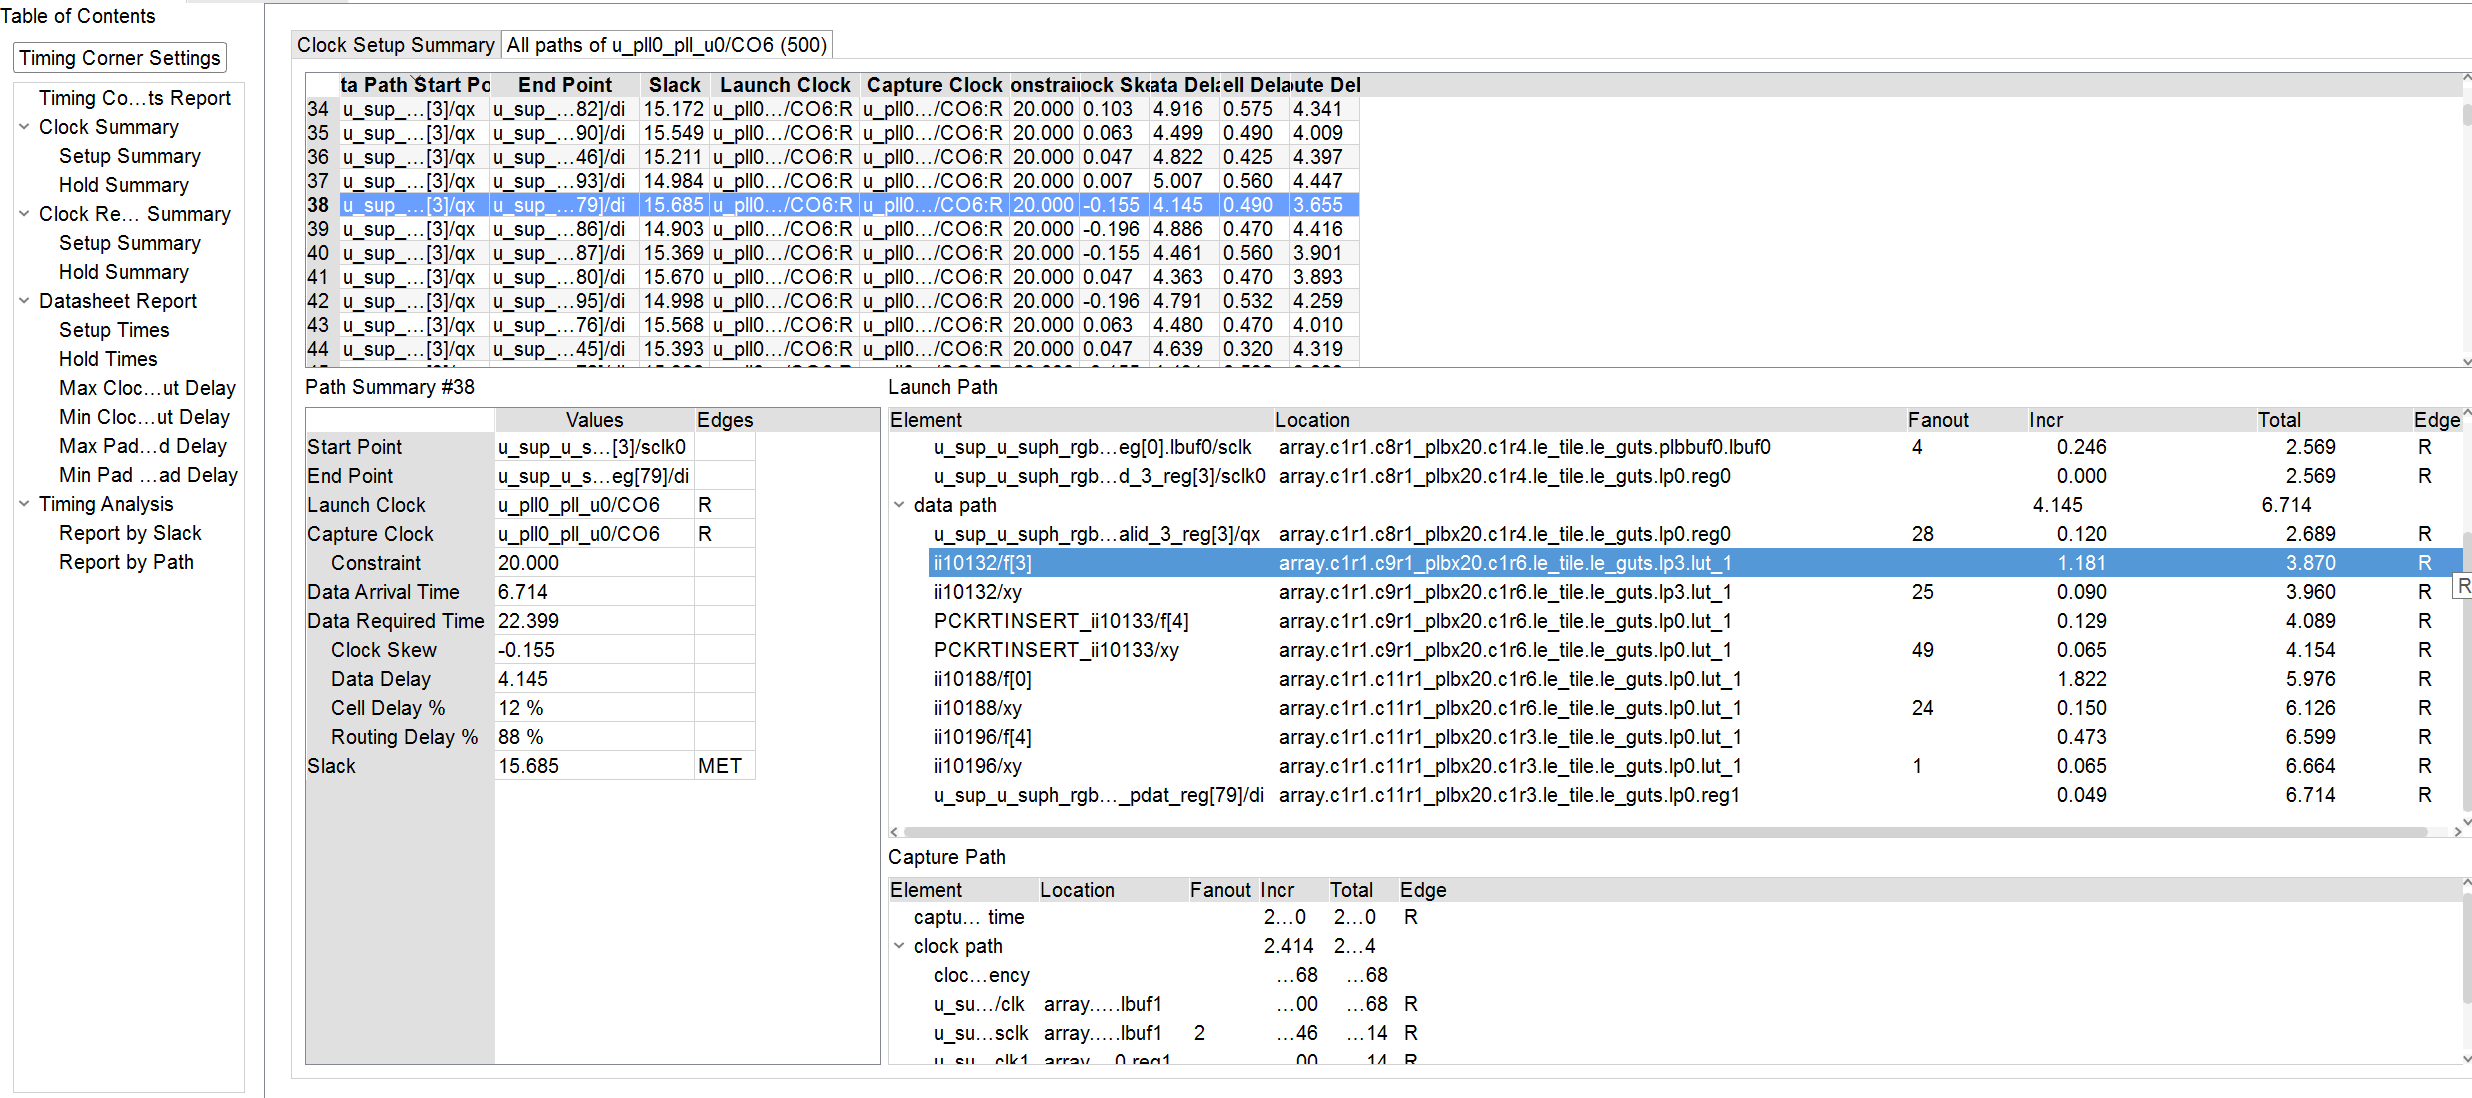Collapse the Timing Analysis tree node
2472x1098 pixels.
[x=24, y=504]
